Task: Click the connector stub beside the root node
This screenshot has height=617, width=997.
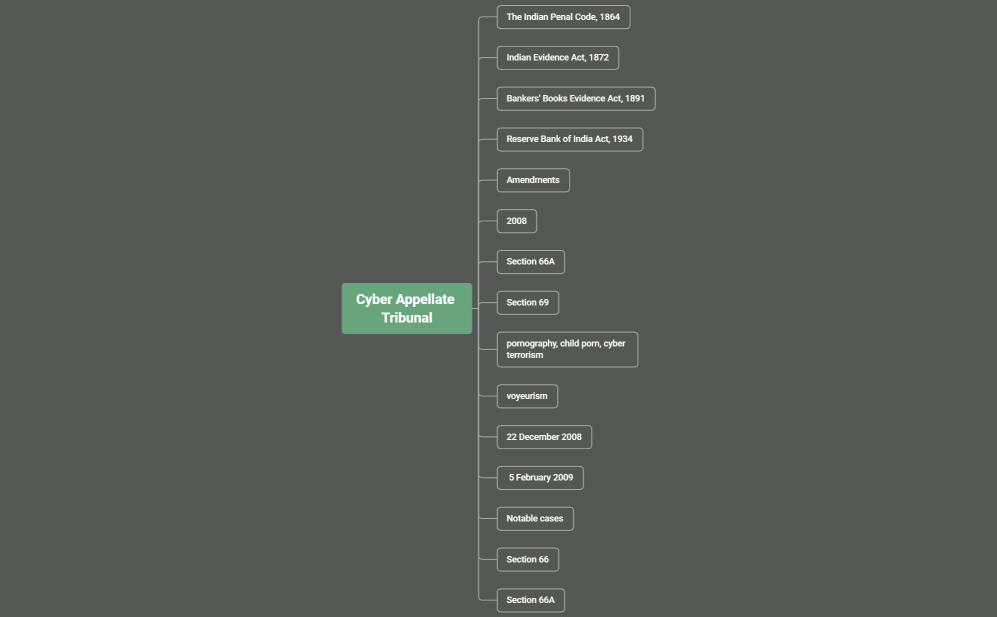Action: tap(476, 308)
